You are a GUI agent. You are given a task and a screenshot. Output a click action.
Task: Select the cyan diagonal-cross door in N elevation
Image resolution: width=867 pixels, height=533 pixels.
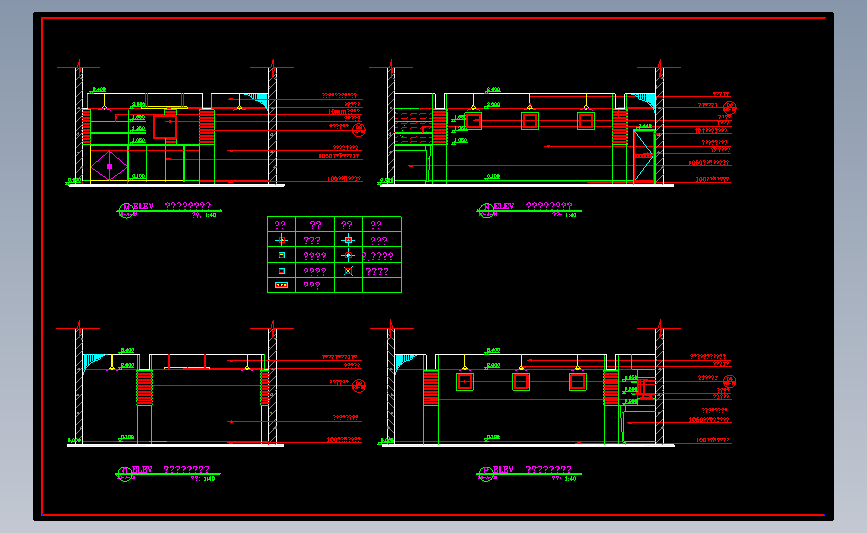click(x=644, y=156)
